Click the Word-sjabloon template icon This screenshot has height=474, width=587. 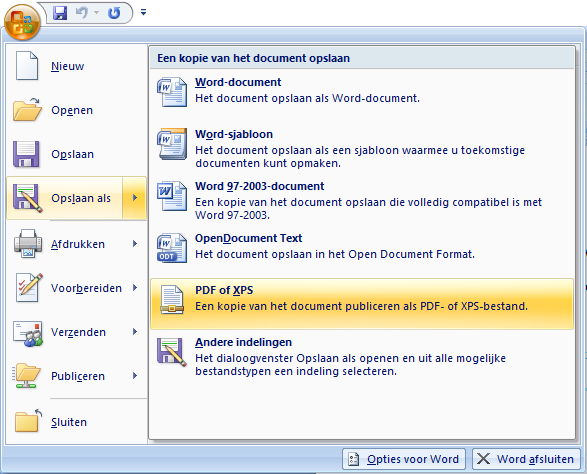coord(172,144)
